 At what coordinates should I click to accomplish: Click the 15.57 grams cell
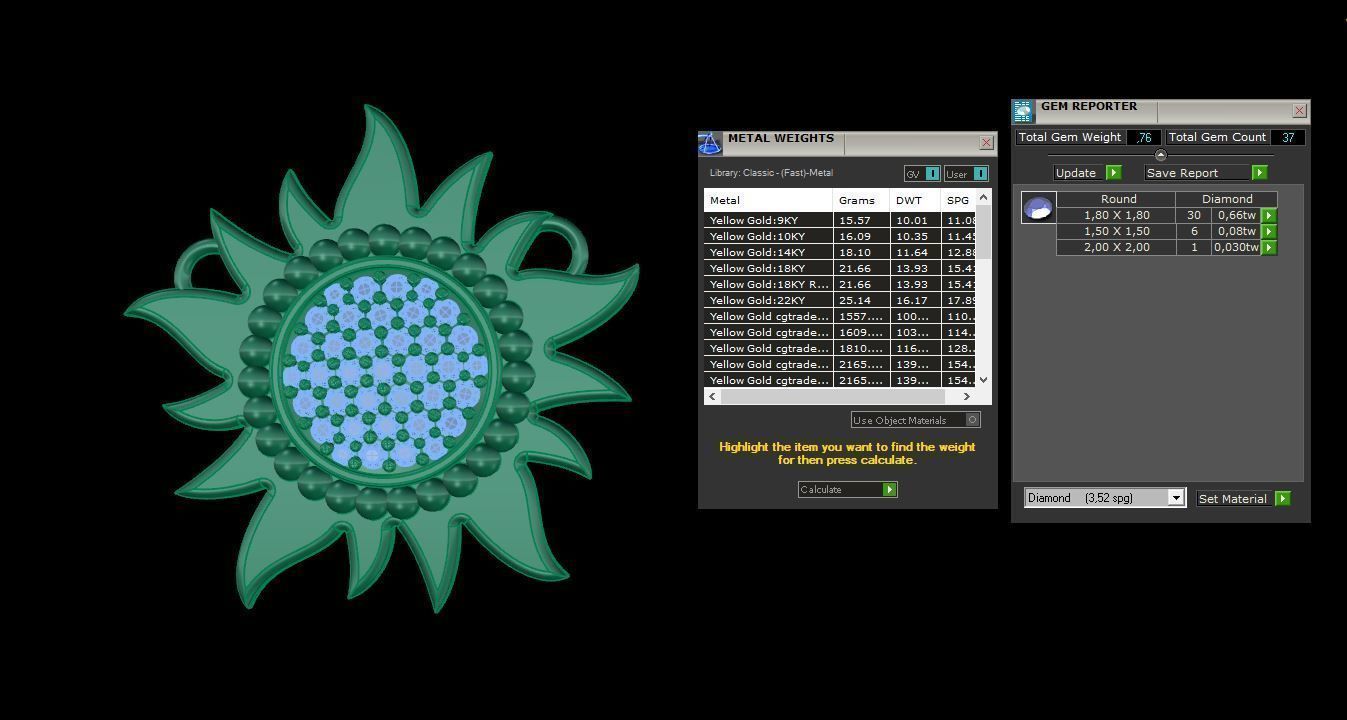click(x=861, y=220)
